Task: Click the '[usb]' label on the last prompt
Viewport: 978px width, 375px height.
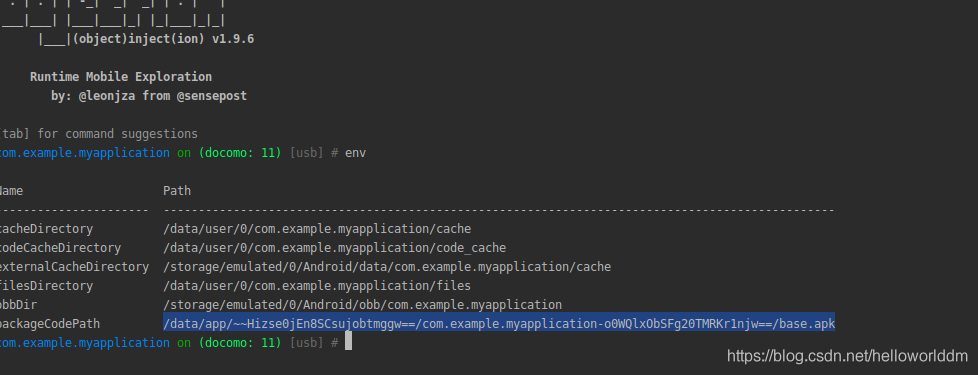Action: (307, 343)
